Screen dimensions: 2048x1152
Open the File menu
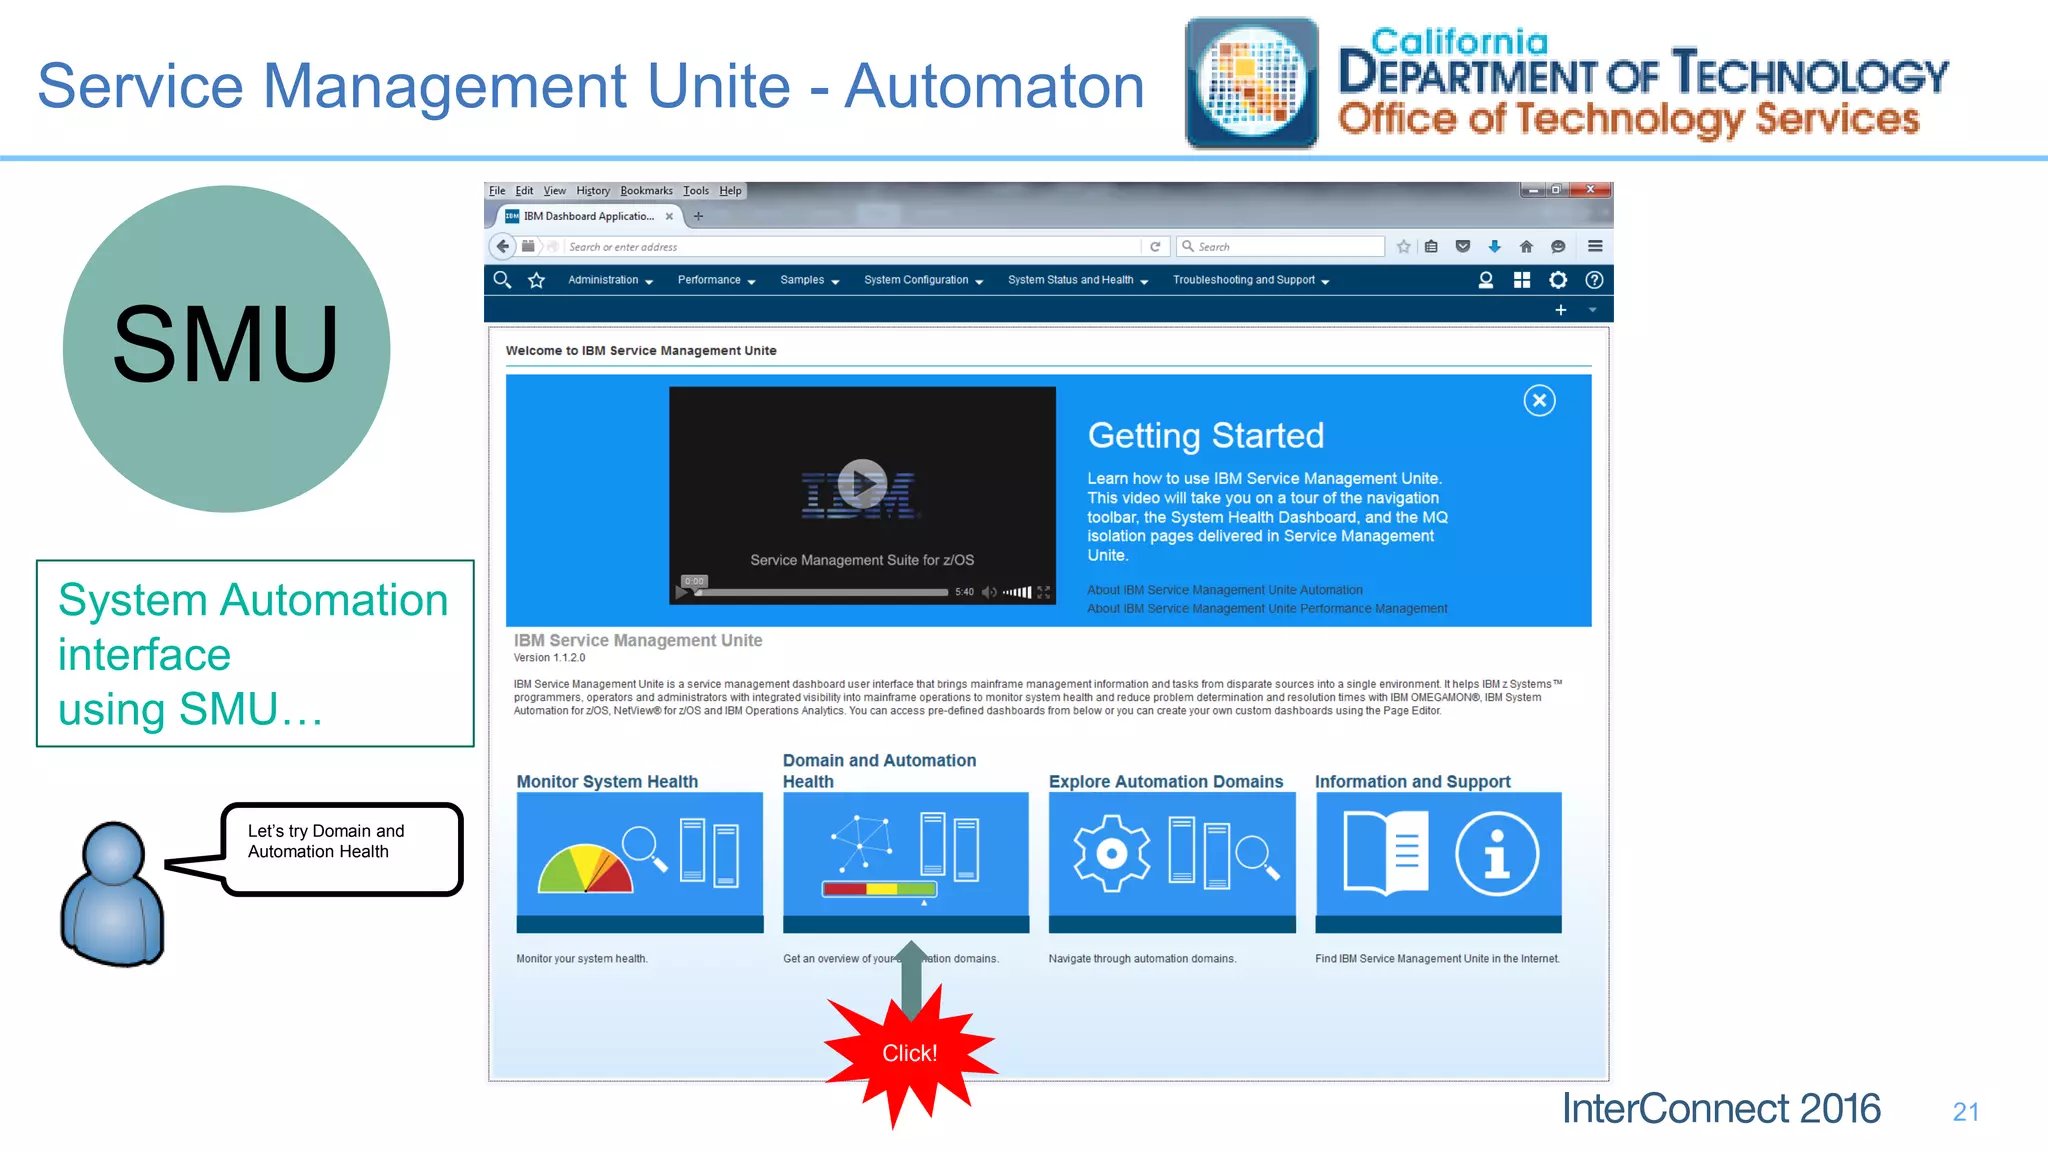pos(497,190)
